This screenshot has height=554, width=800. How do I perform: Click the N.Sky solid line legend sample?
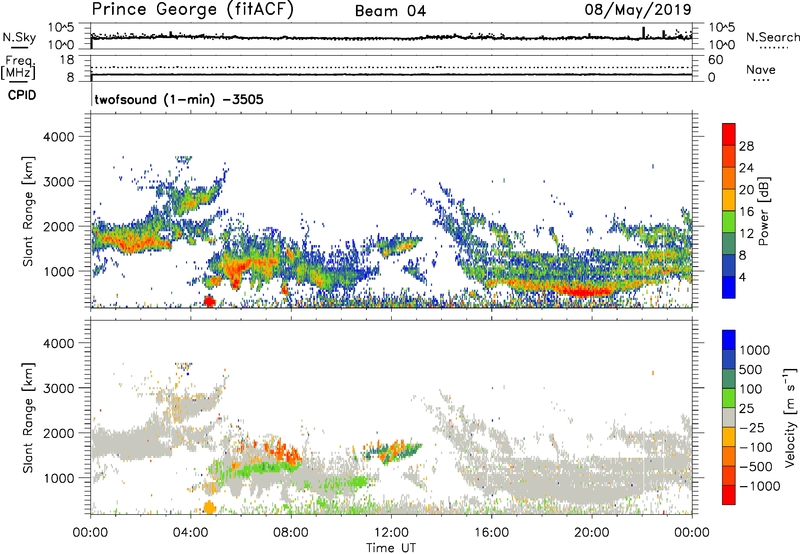pyautogui.click(x=19, y=47)
